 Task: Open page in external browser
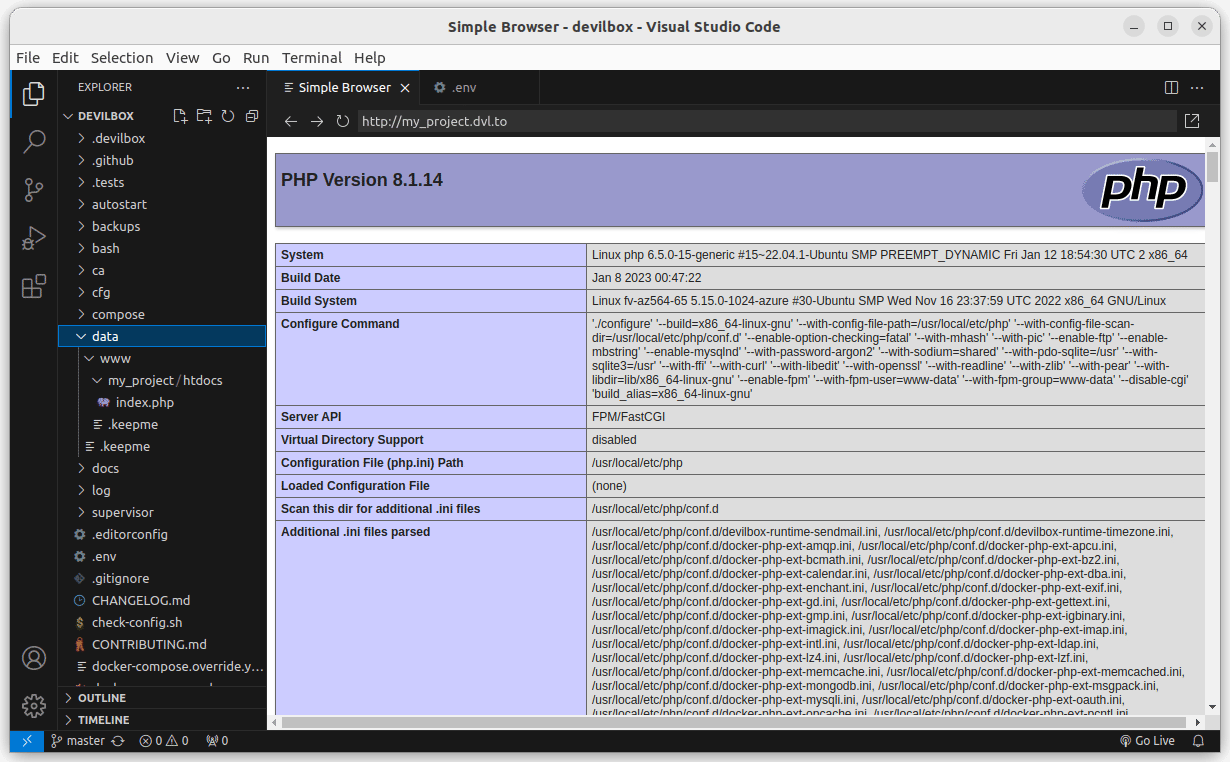tap(1192, 121)
